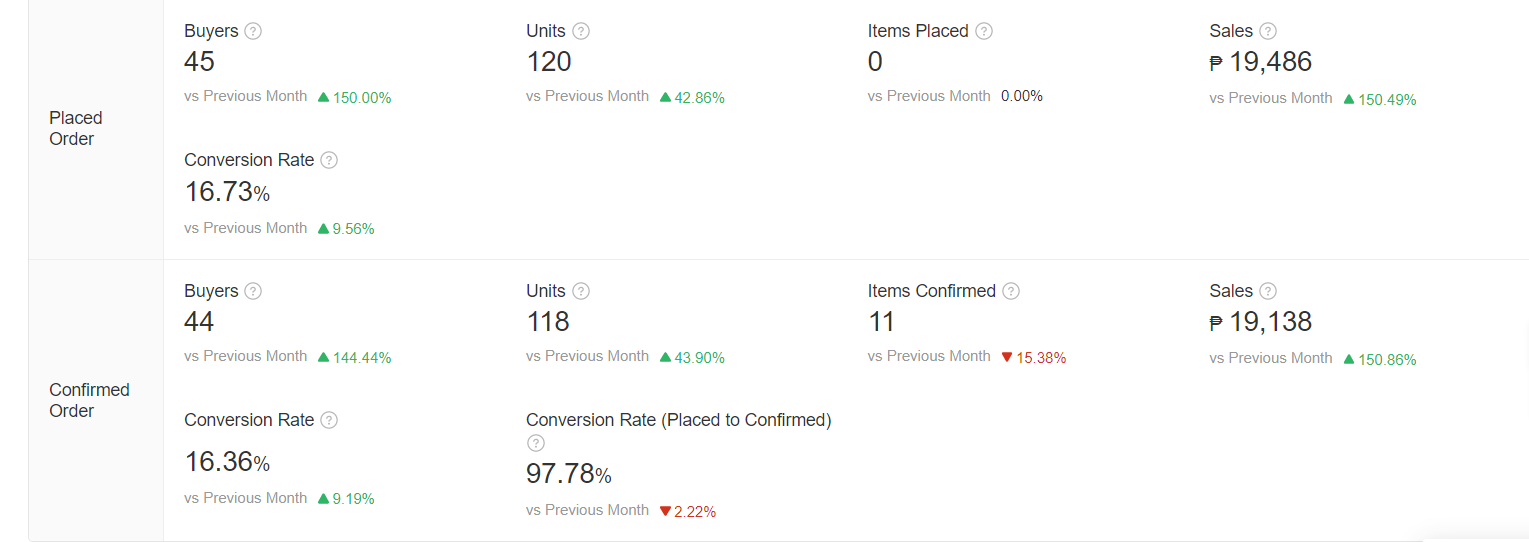Select the Confirmed Order row label
Screen dimensions: 1529x542
tap(89, 400)
